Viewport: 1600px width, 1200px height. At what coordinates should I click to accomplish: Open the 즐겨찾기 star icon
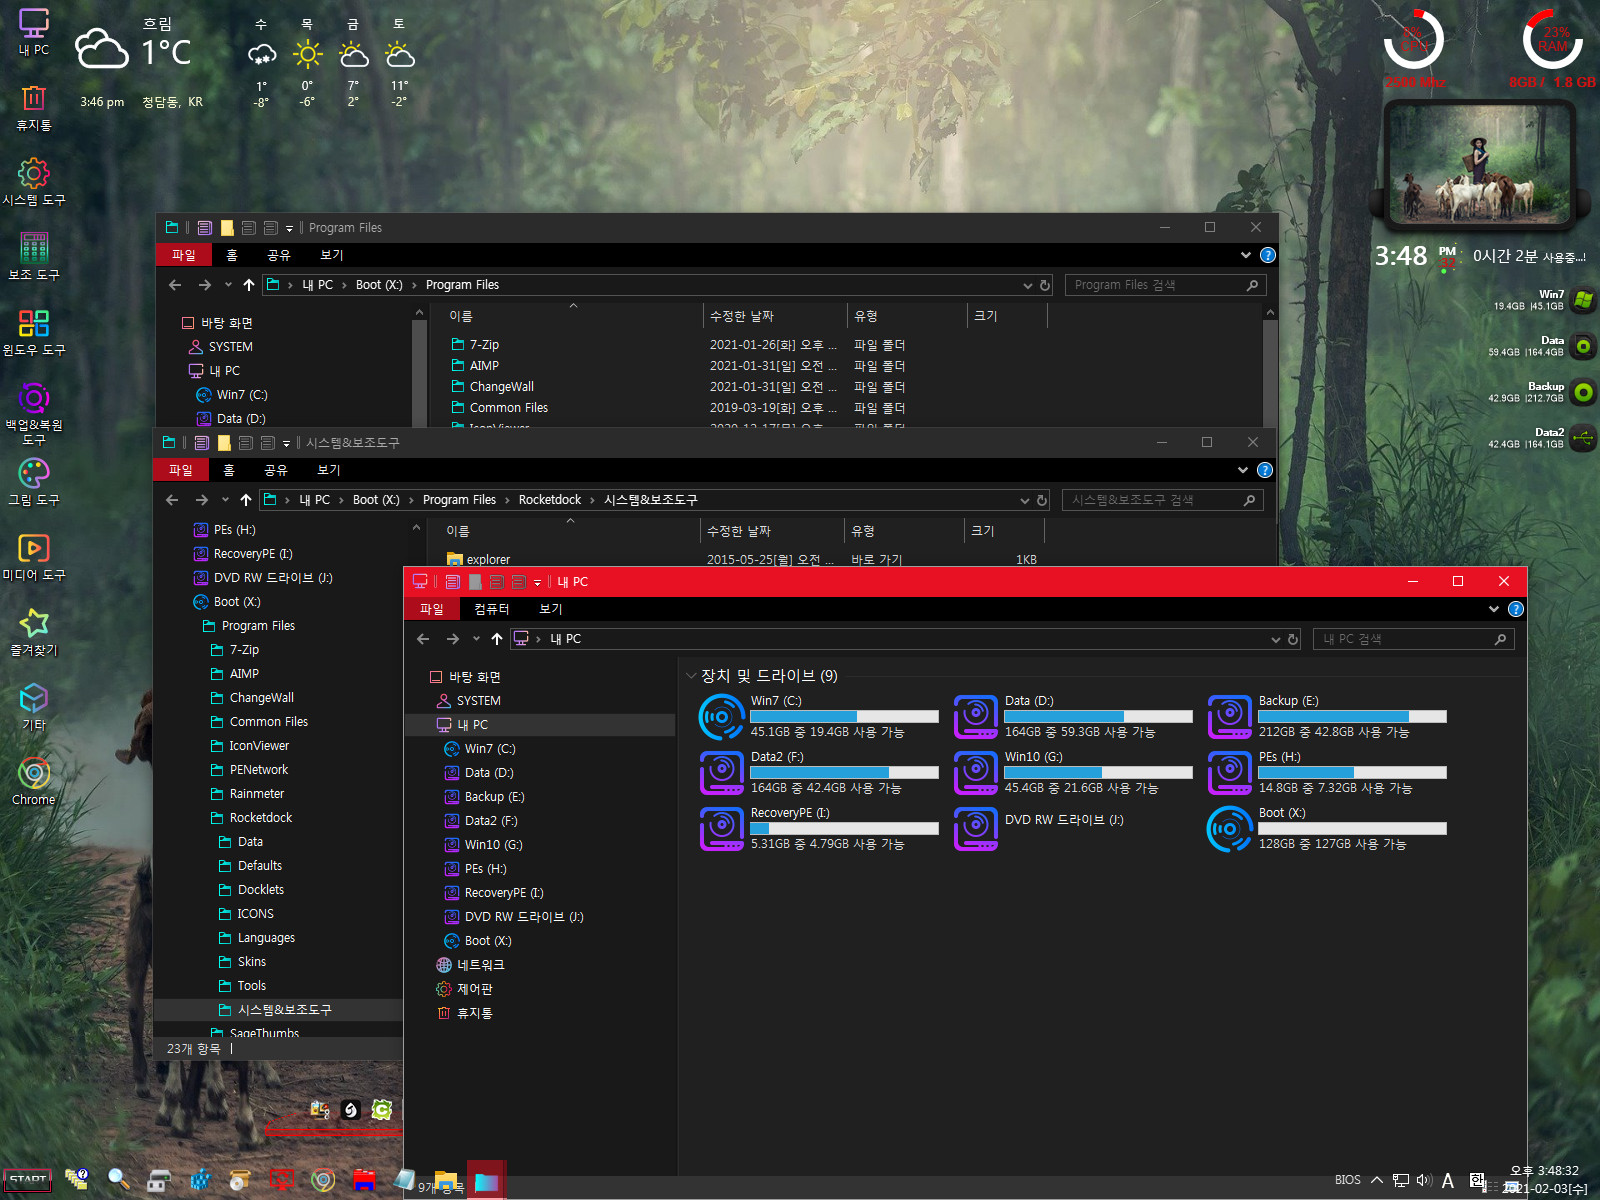tap(33, 632)
